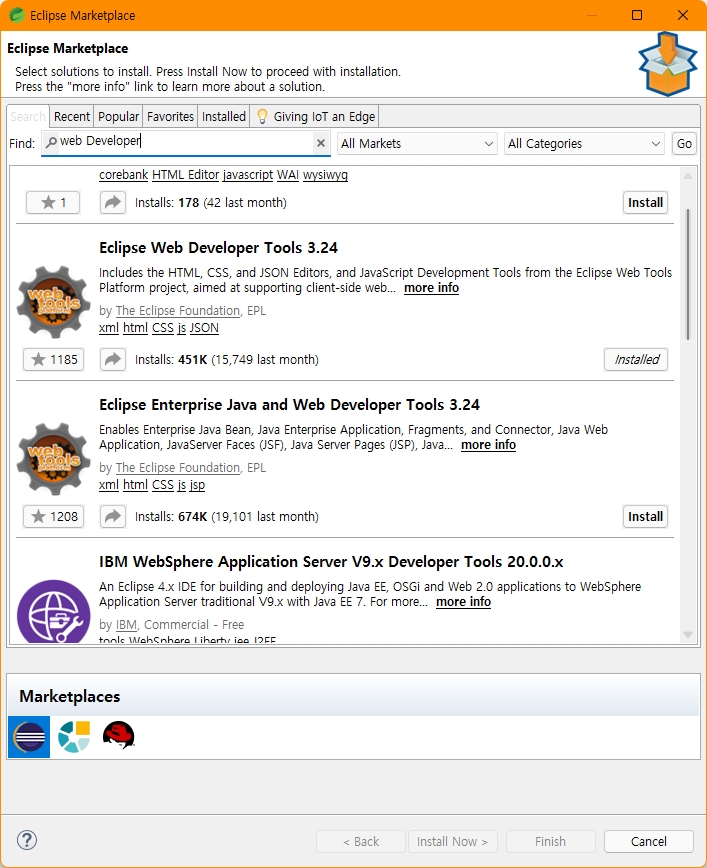Select the Search tab
This screenshot has height=868, width=707.
coord(28,116)
